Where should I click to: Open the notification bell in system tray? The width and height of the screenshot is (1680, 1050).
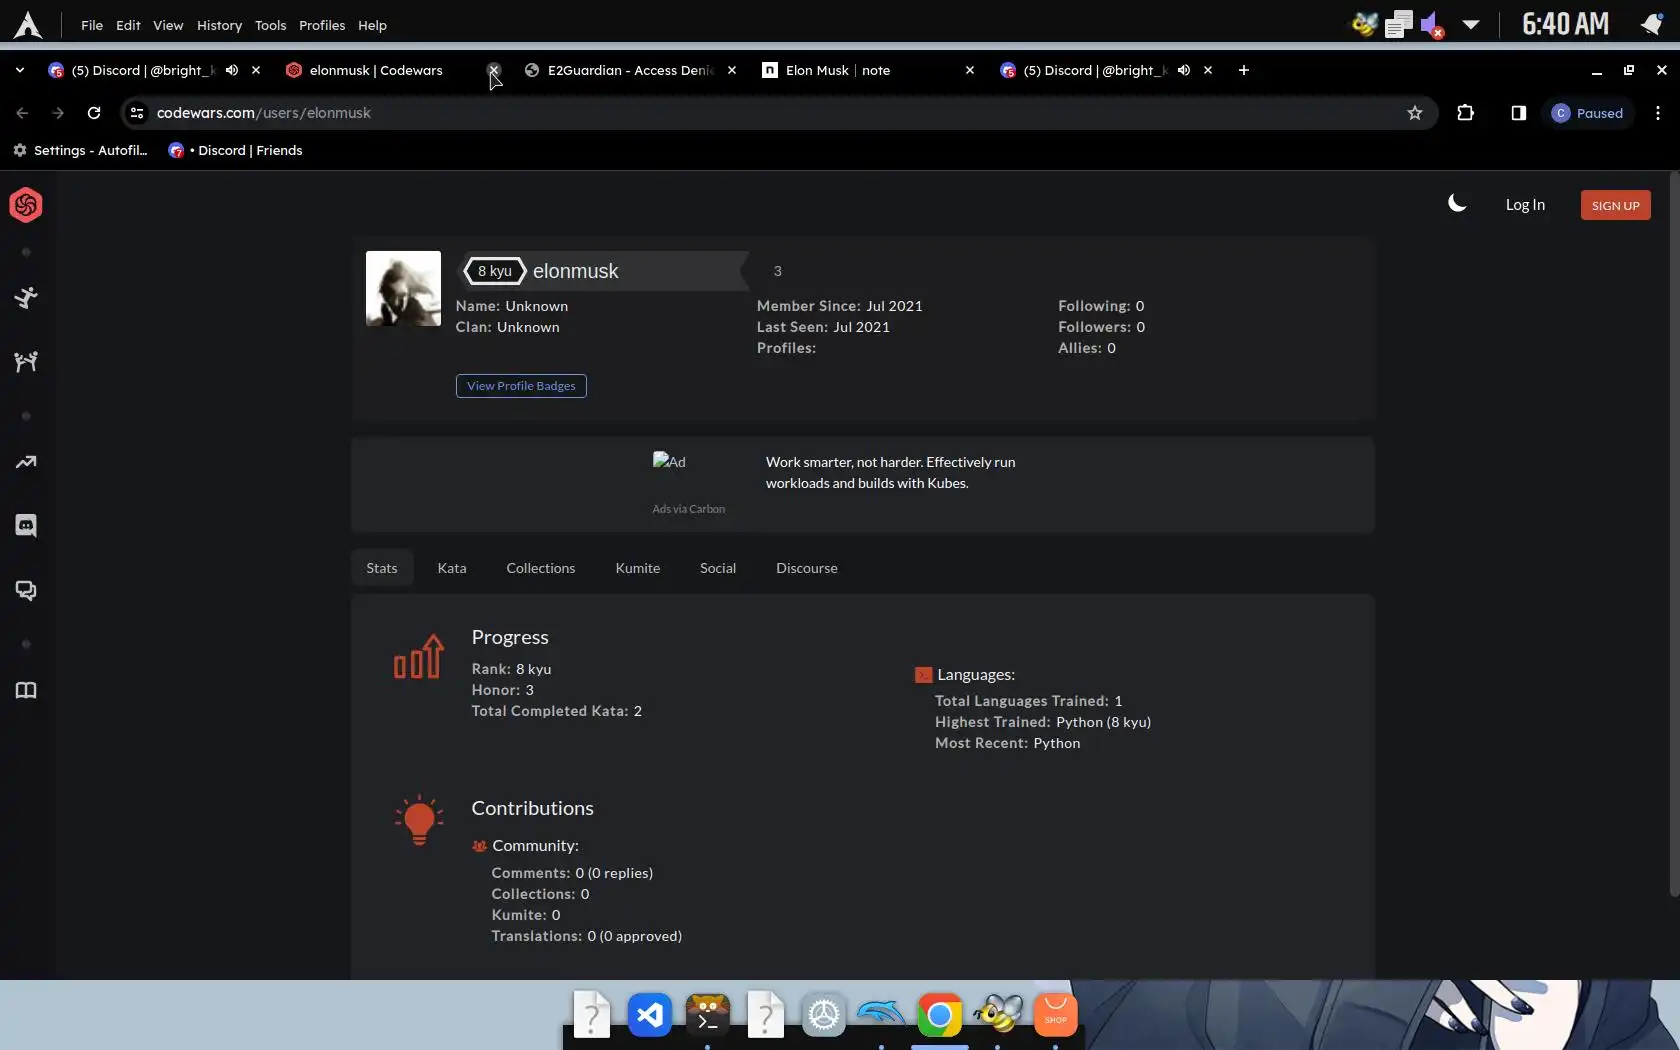point(1651,24)
